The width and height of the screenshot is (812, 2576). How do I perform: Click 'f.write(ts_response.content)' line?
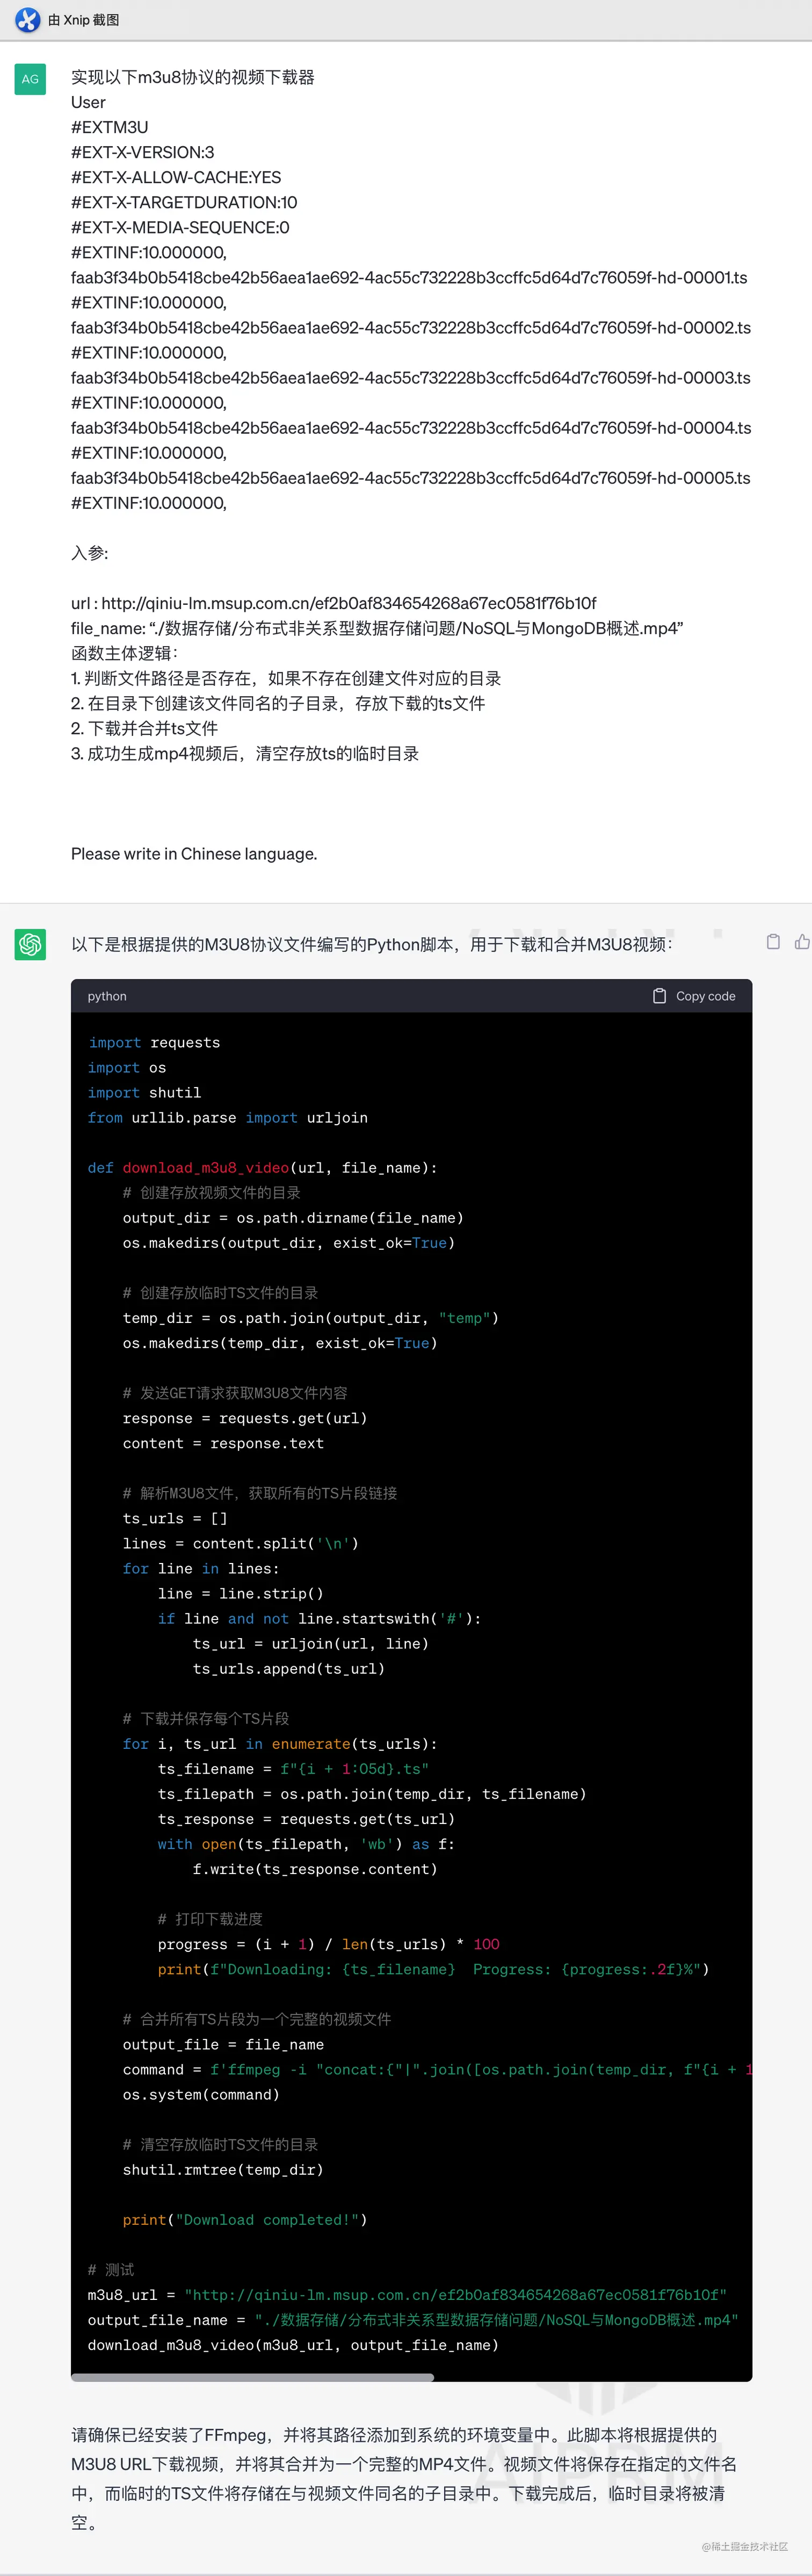(x=315, y=1868)
